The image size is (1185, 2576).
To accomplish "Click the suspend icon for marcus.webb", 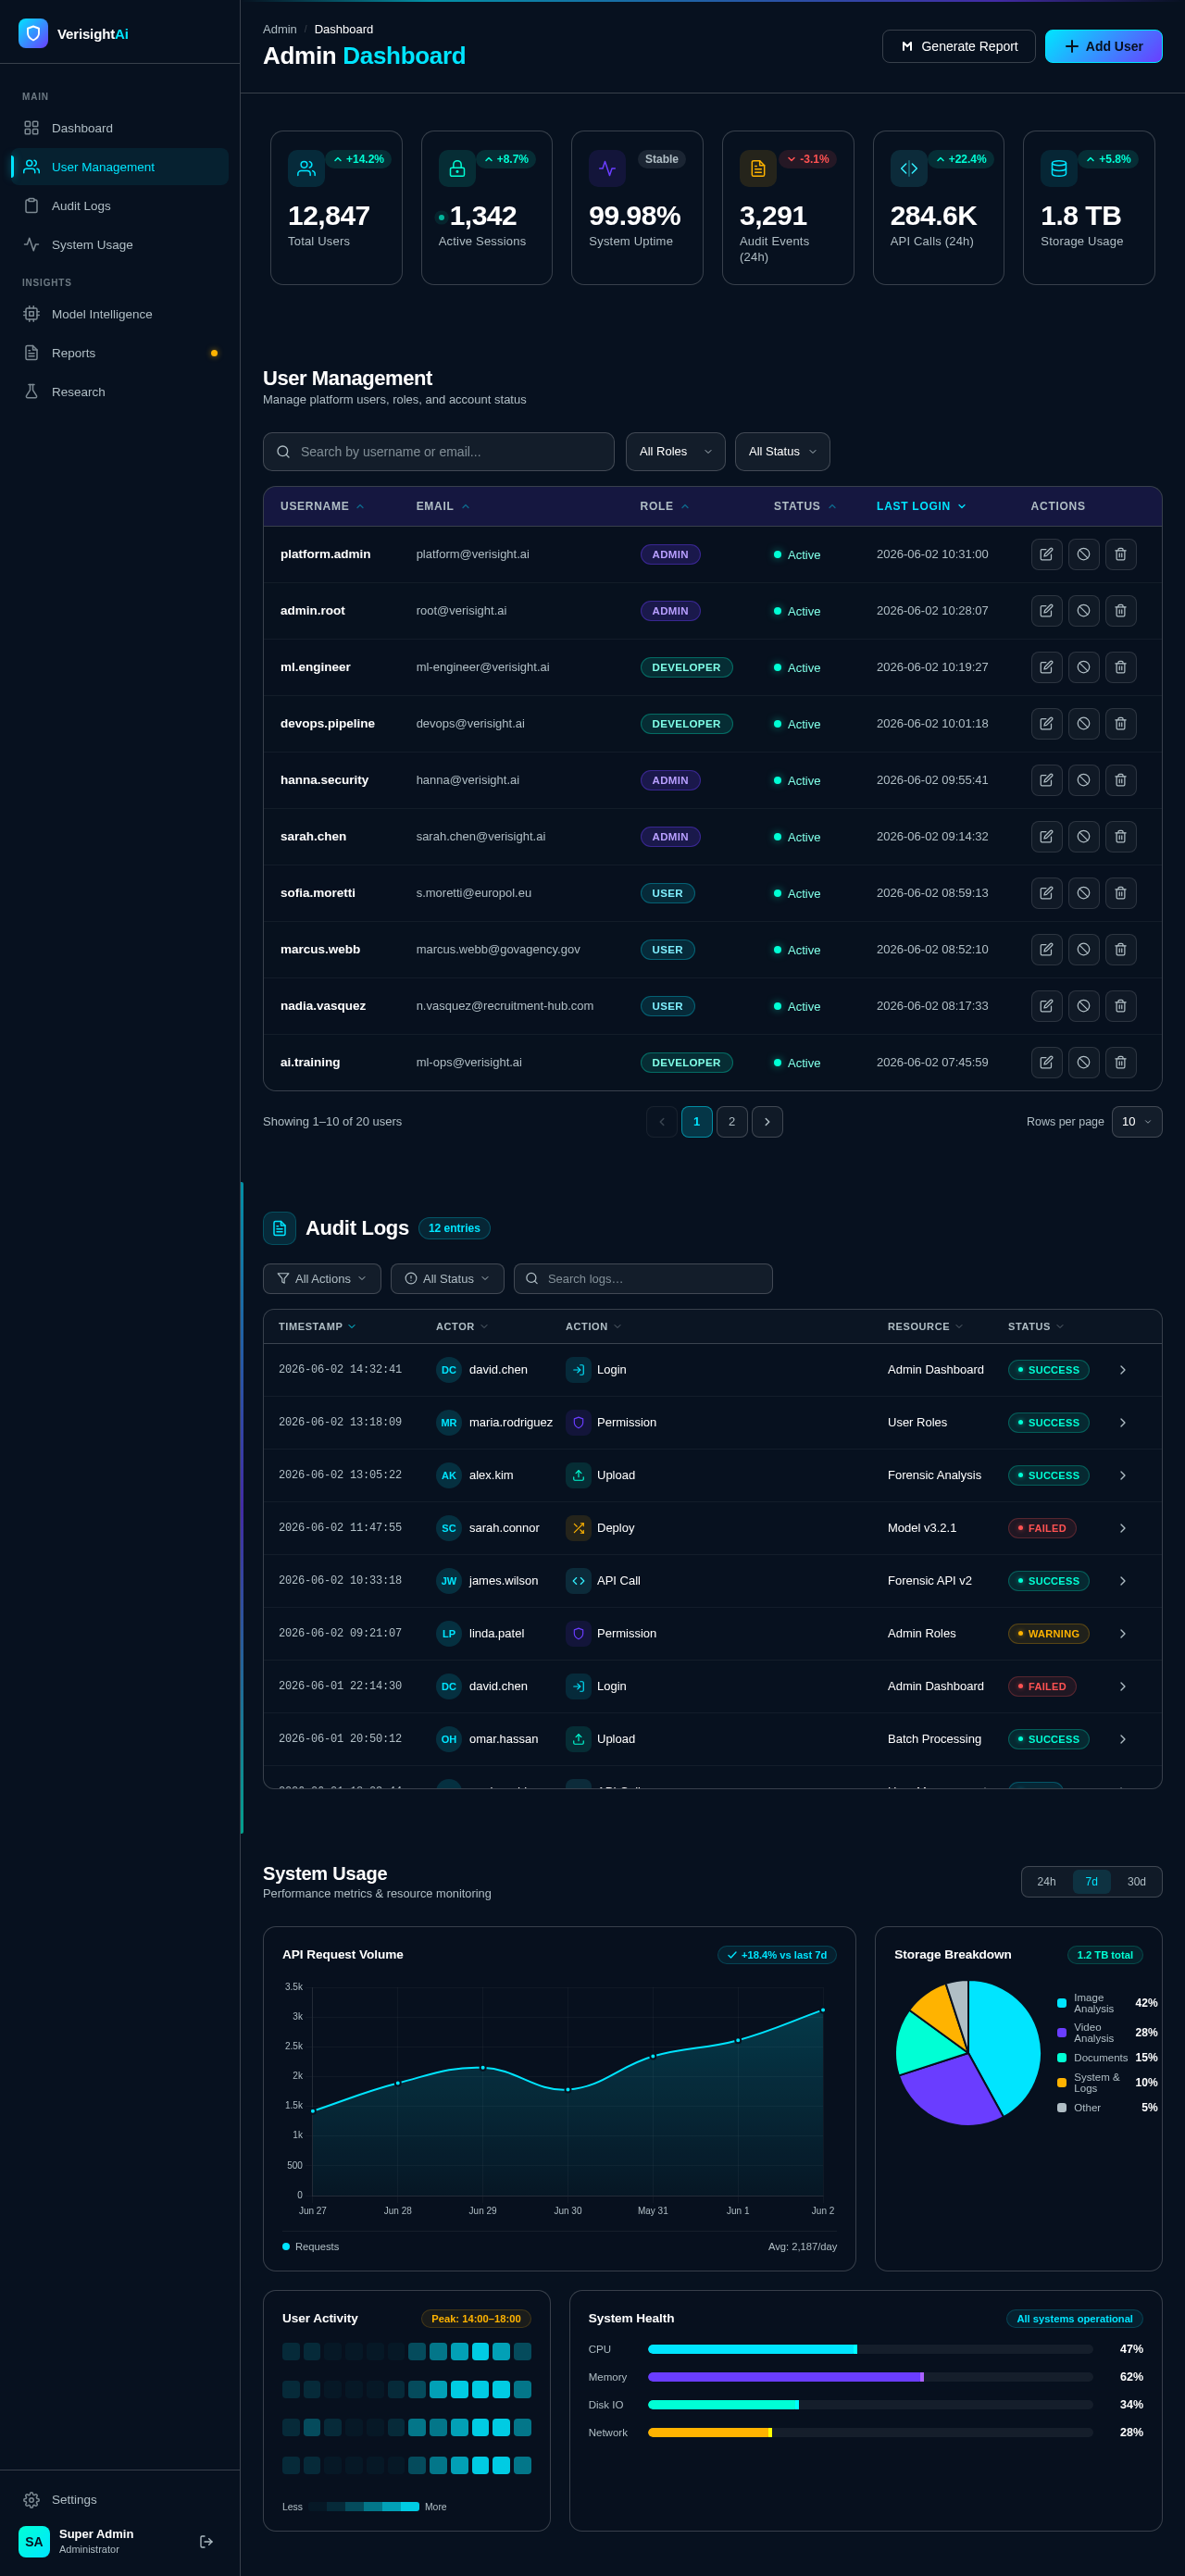I will point(1083,950).
